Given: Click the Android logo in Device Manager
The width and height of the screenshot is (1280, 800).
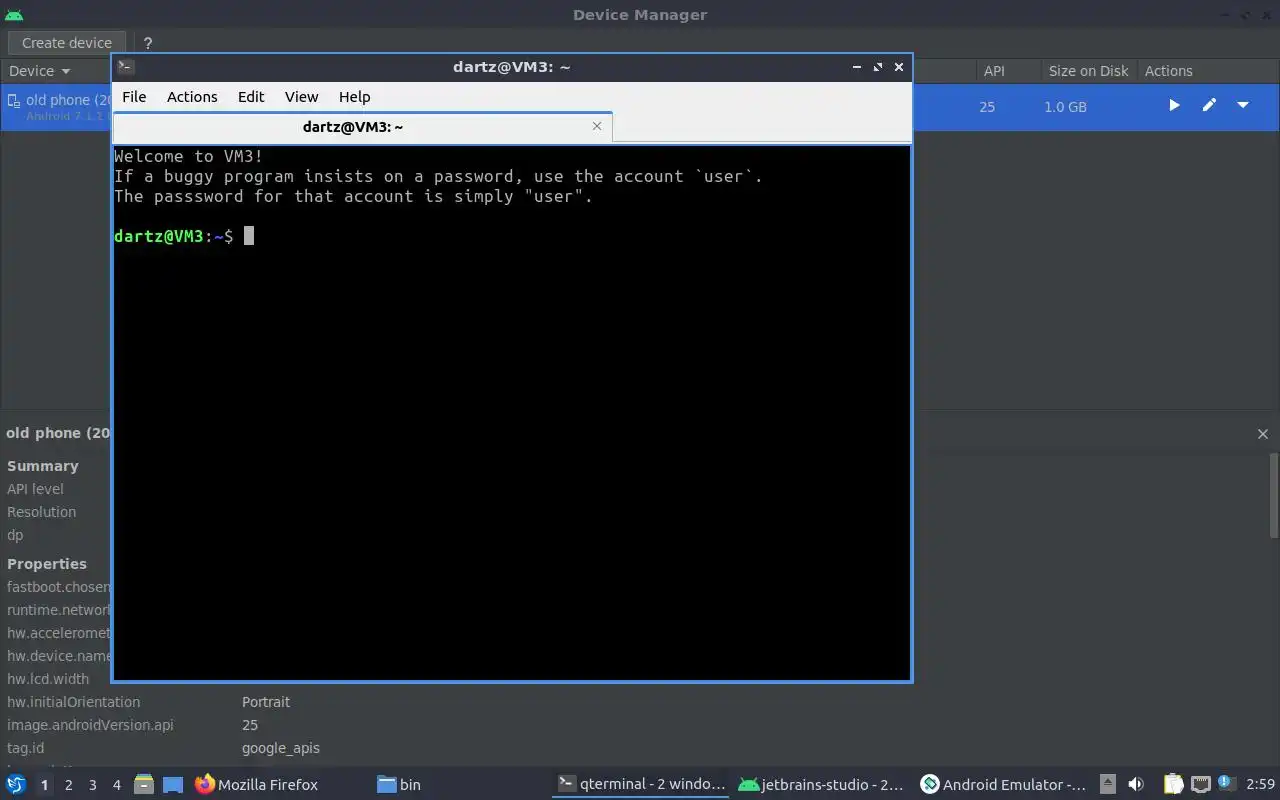Looking at the screenshot, I should tap(14, 14).
